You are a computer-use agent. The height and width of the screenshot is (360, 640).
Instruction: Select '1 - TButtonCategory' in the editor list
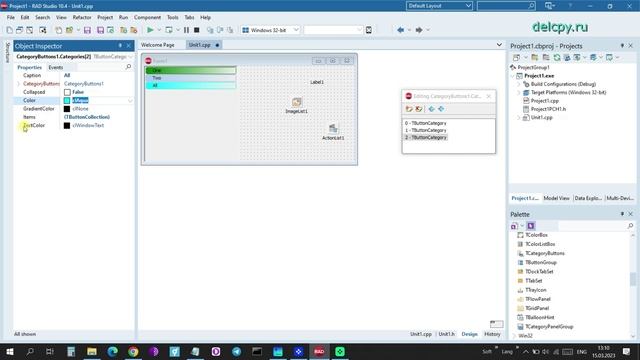[426, 130]
